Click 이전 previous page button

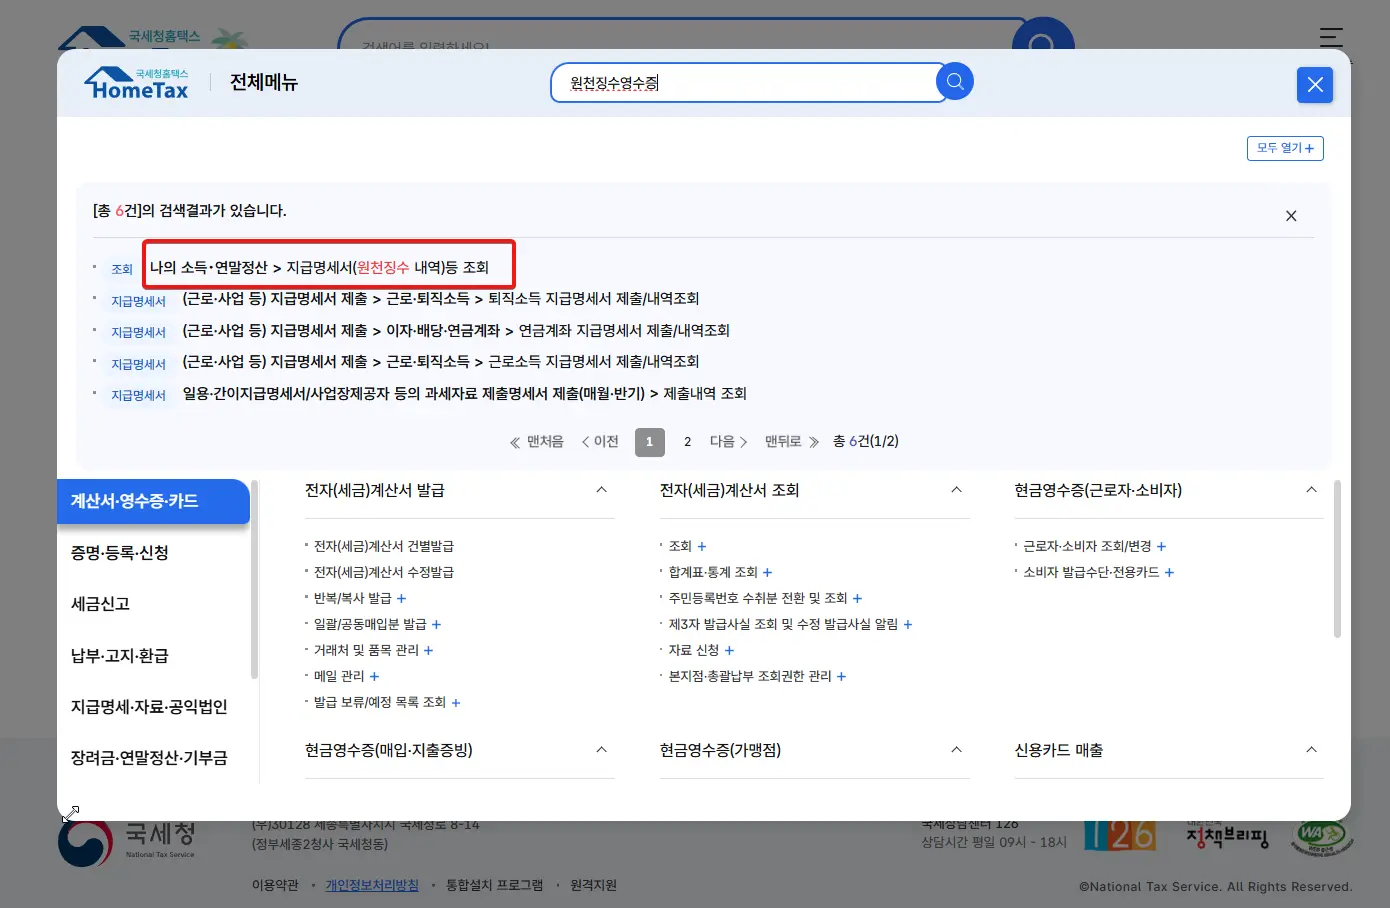600,442
